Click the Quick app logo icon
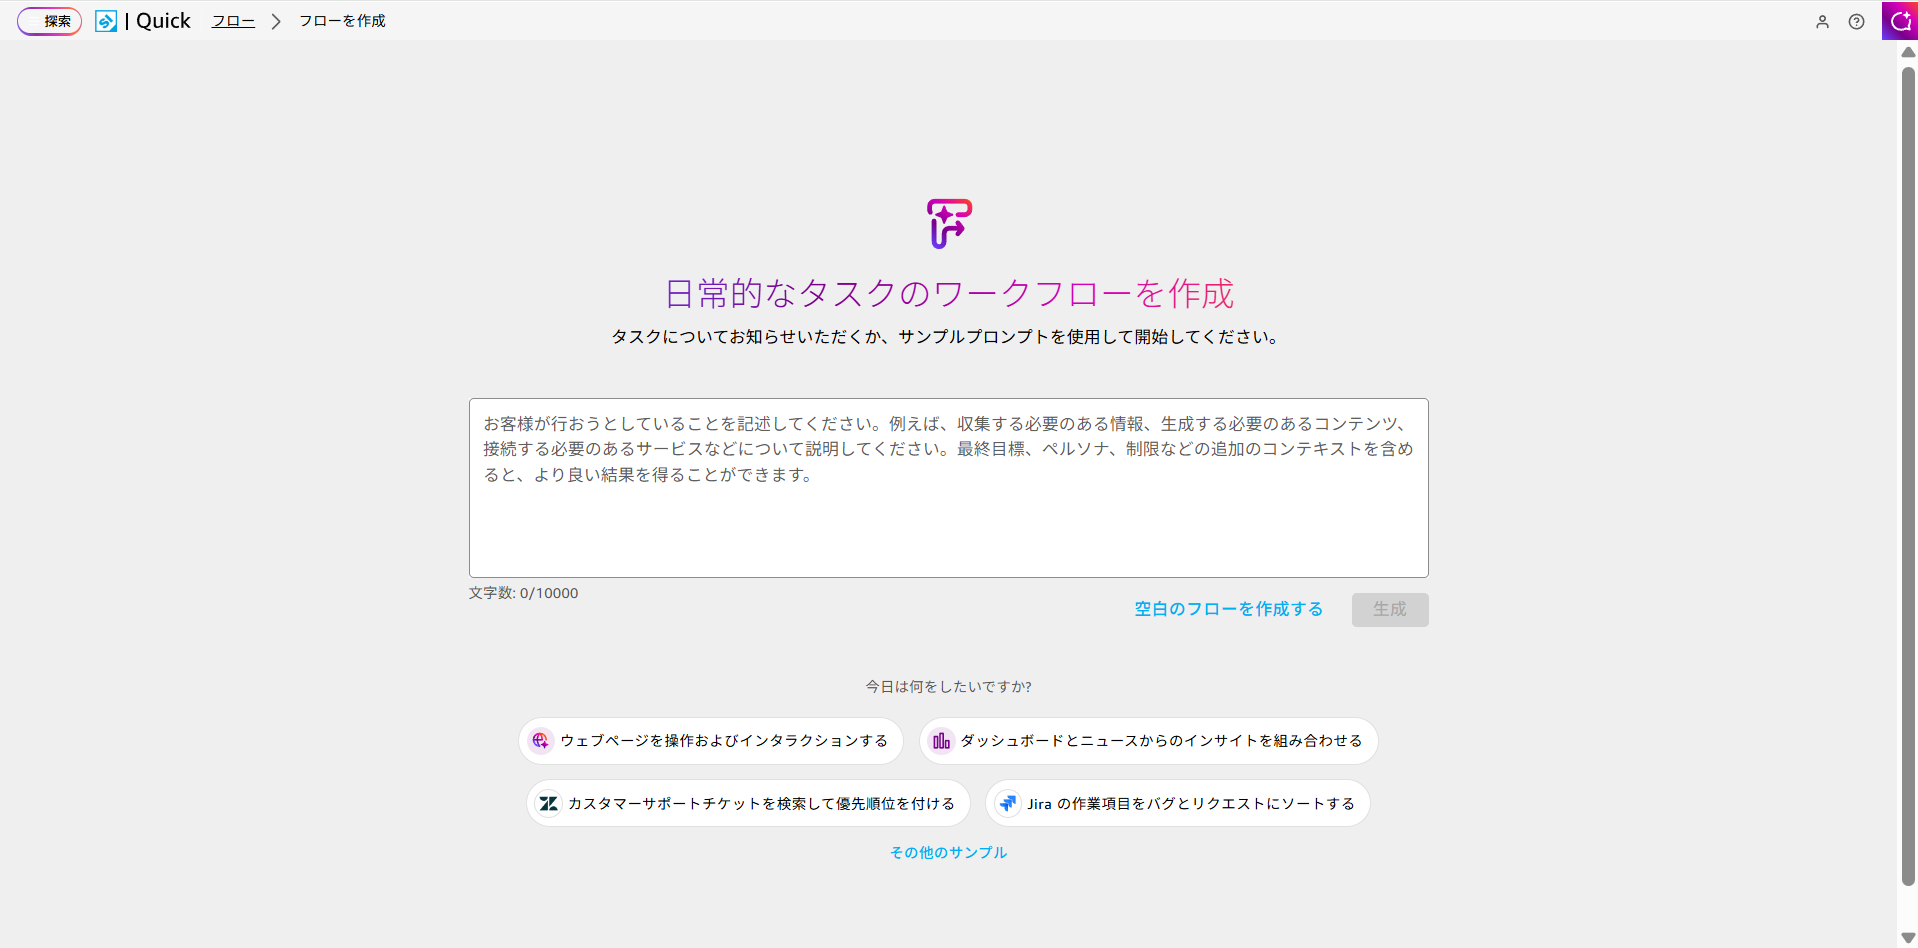The image size is (1918, 948). [106, 21]
